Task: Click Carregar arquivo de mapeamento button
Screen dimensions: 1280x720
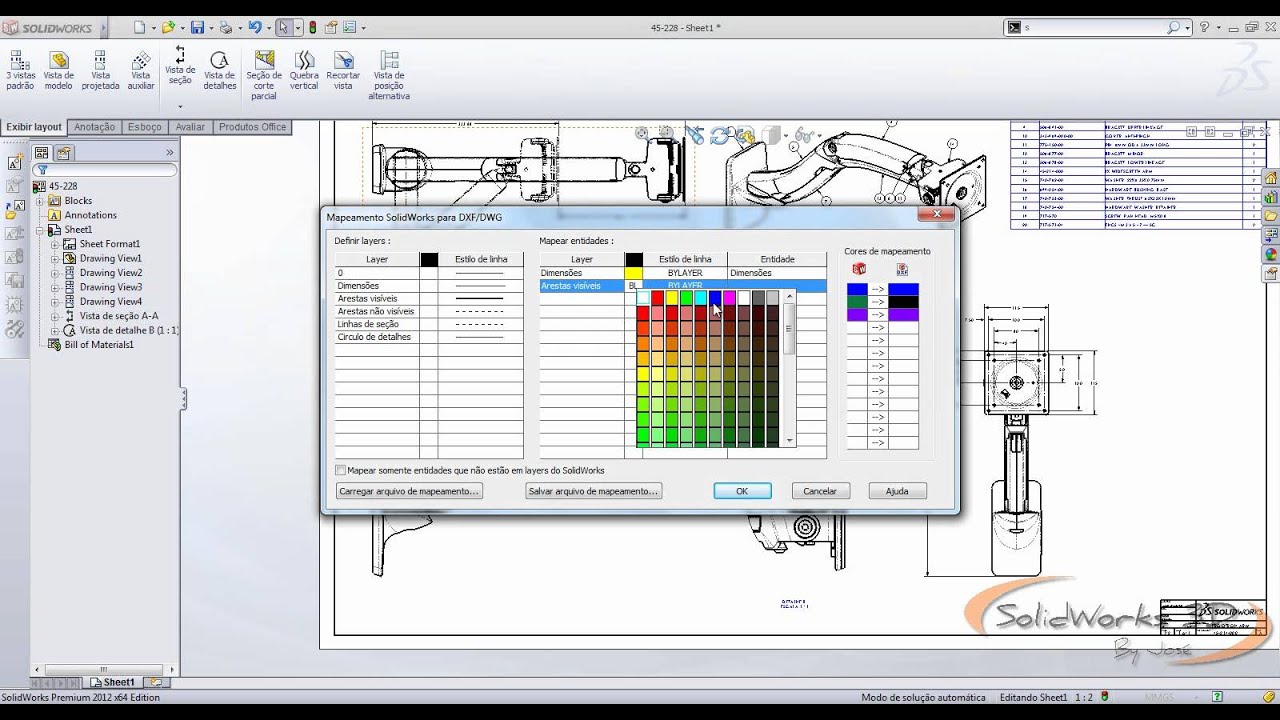Action: [x=409, y=491]
